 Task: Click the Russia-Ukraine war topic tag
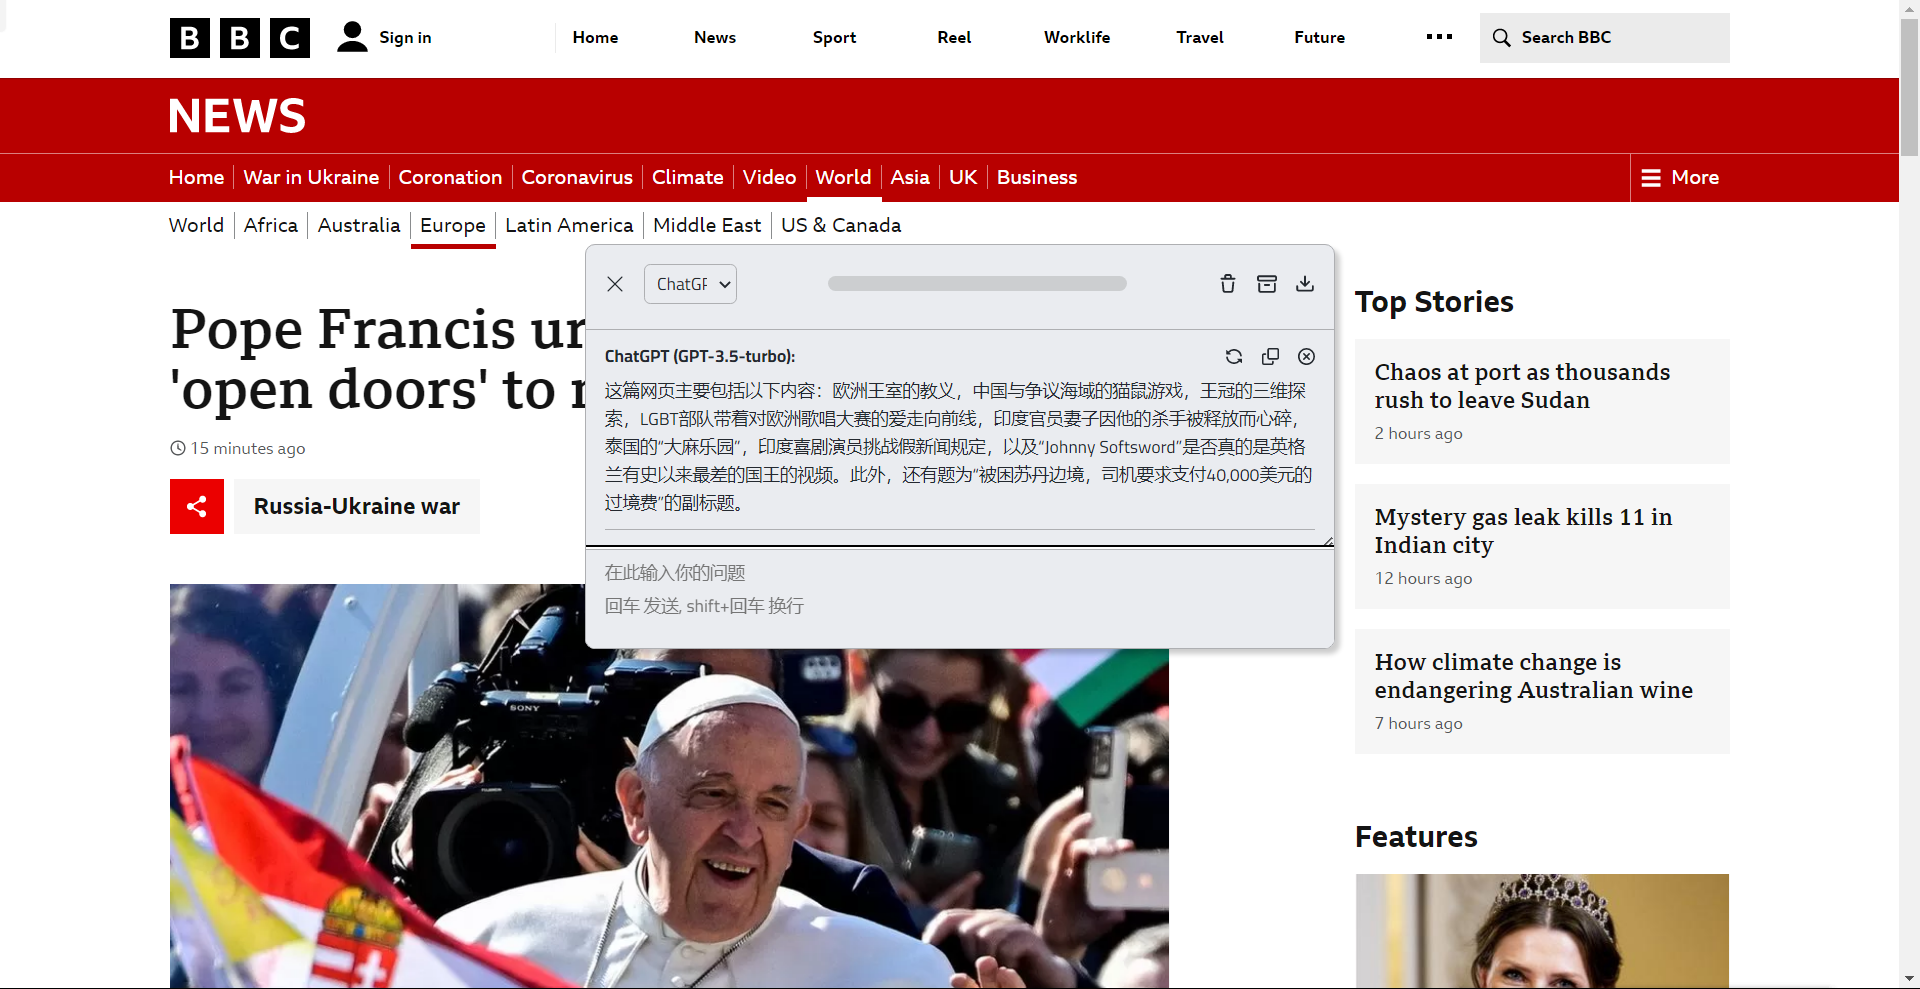[357, 506]
